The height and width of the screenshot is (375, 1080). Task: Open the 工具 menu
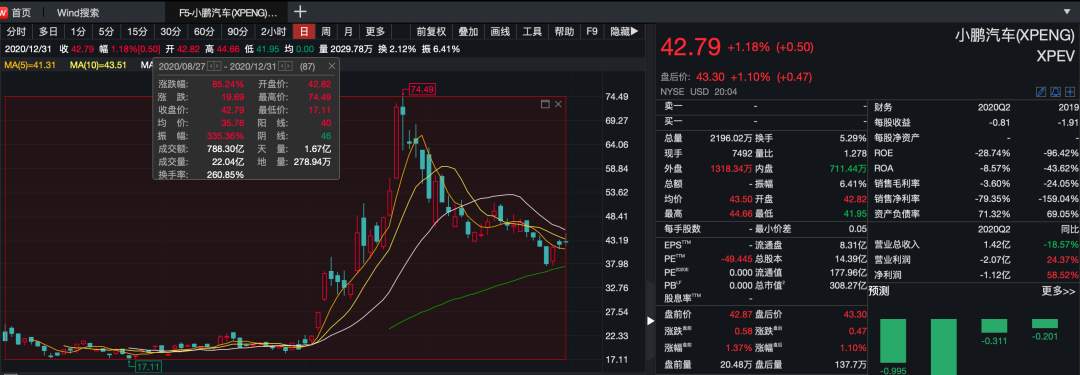532,32
